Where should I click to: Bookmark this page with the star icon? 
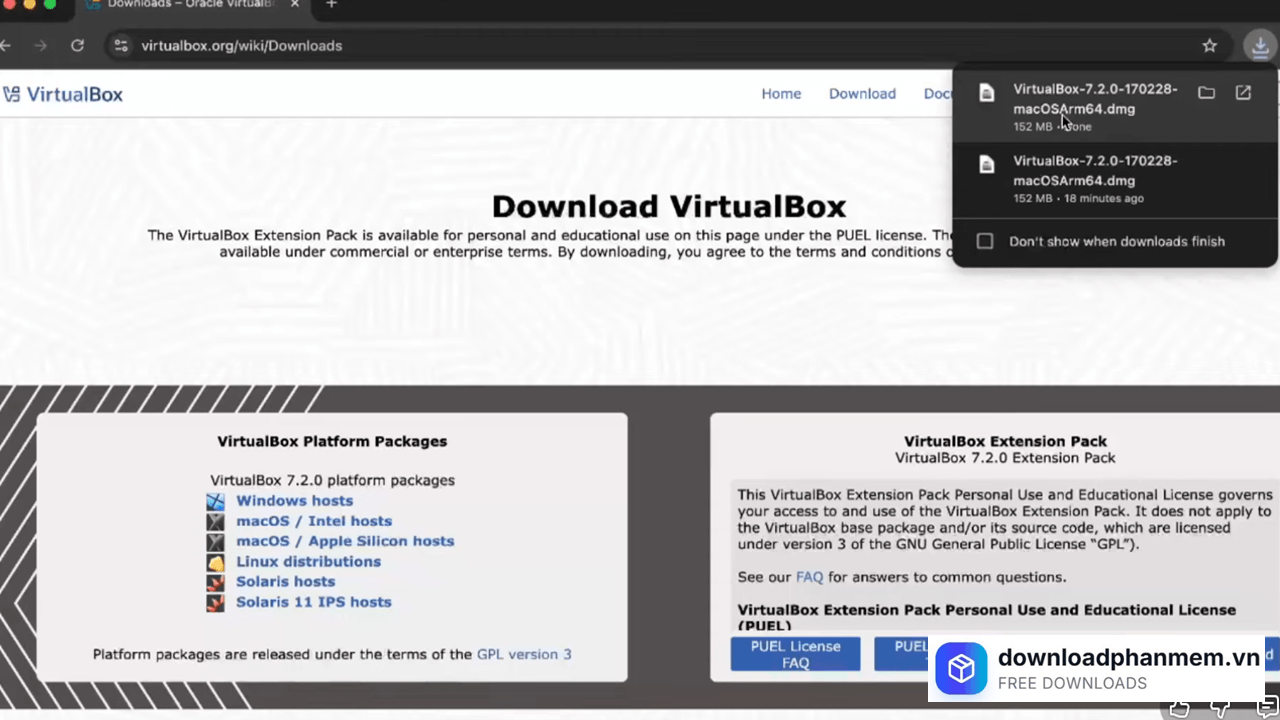click(1209, 46)
